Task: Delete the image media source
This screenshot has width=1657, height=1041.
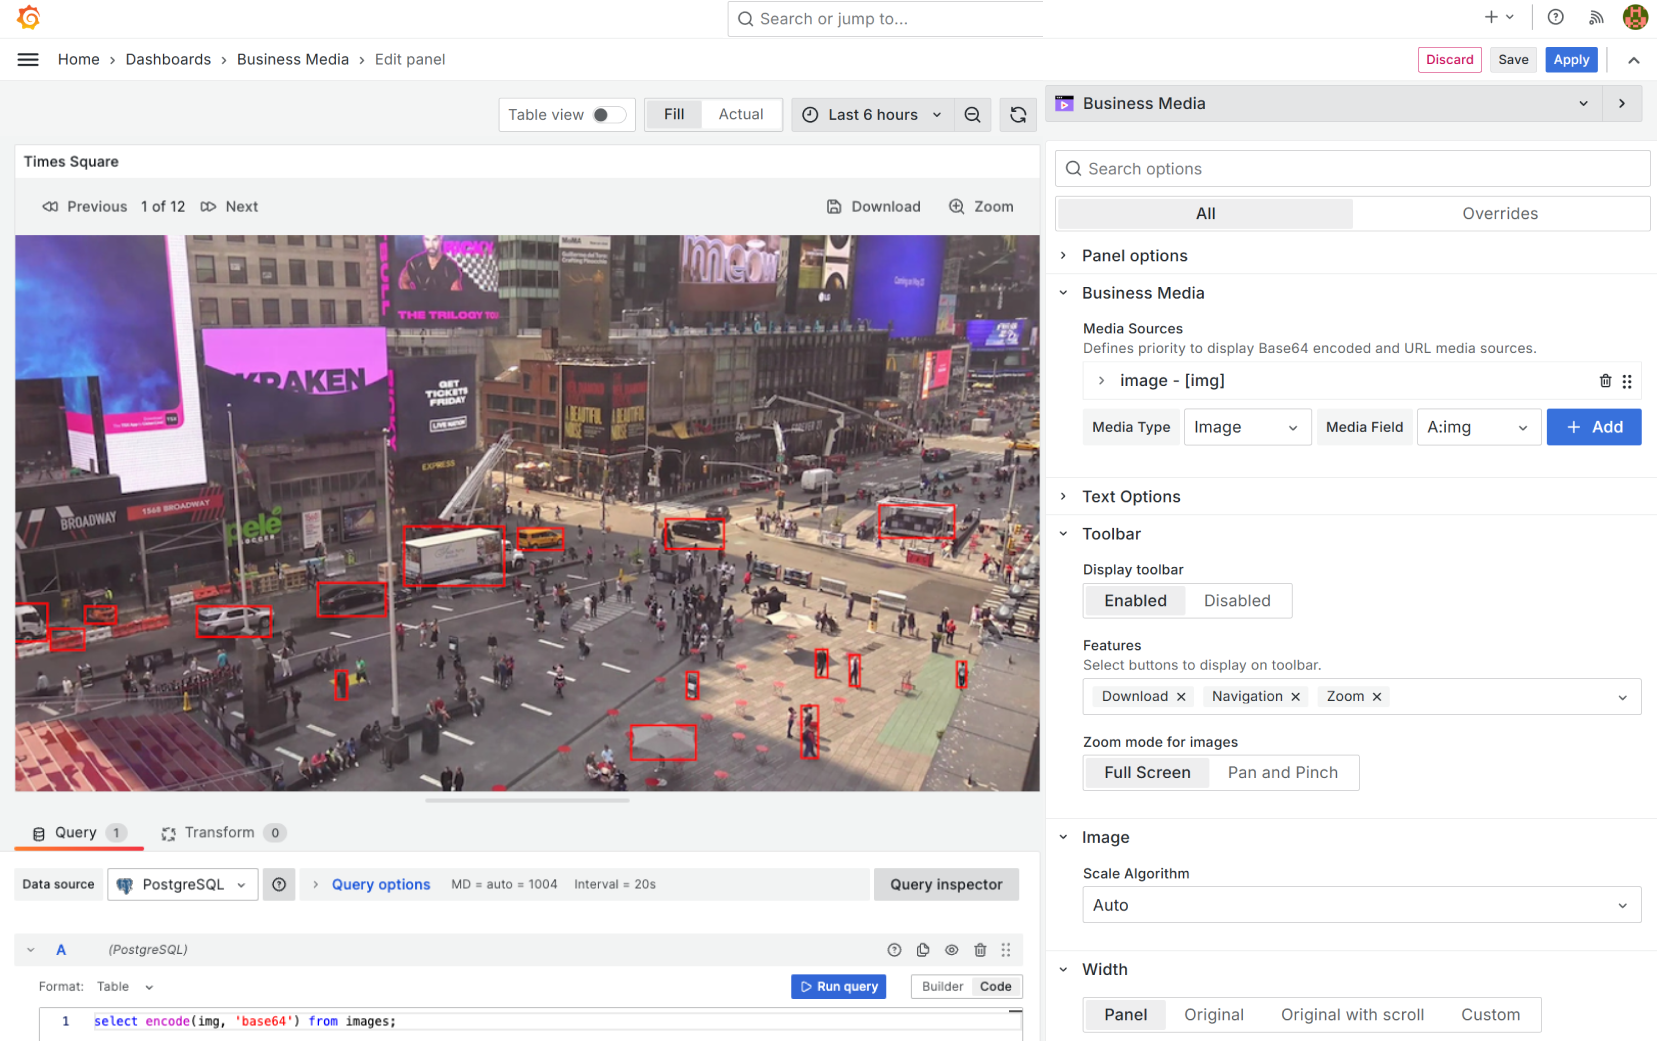Action: click(x=1605, y=381)
